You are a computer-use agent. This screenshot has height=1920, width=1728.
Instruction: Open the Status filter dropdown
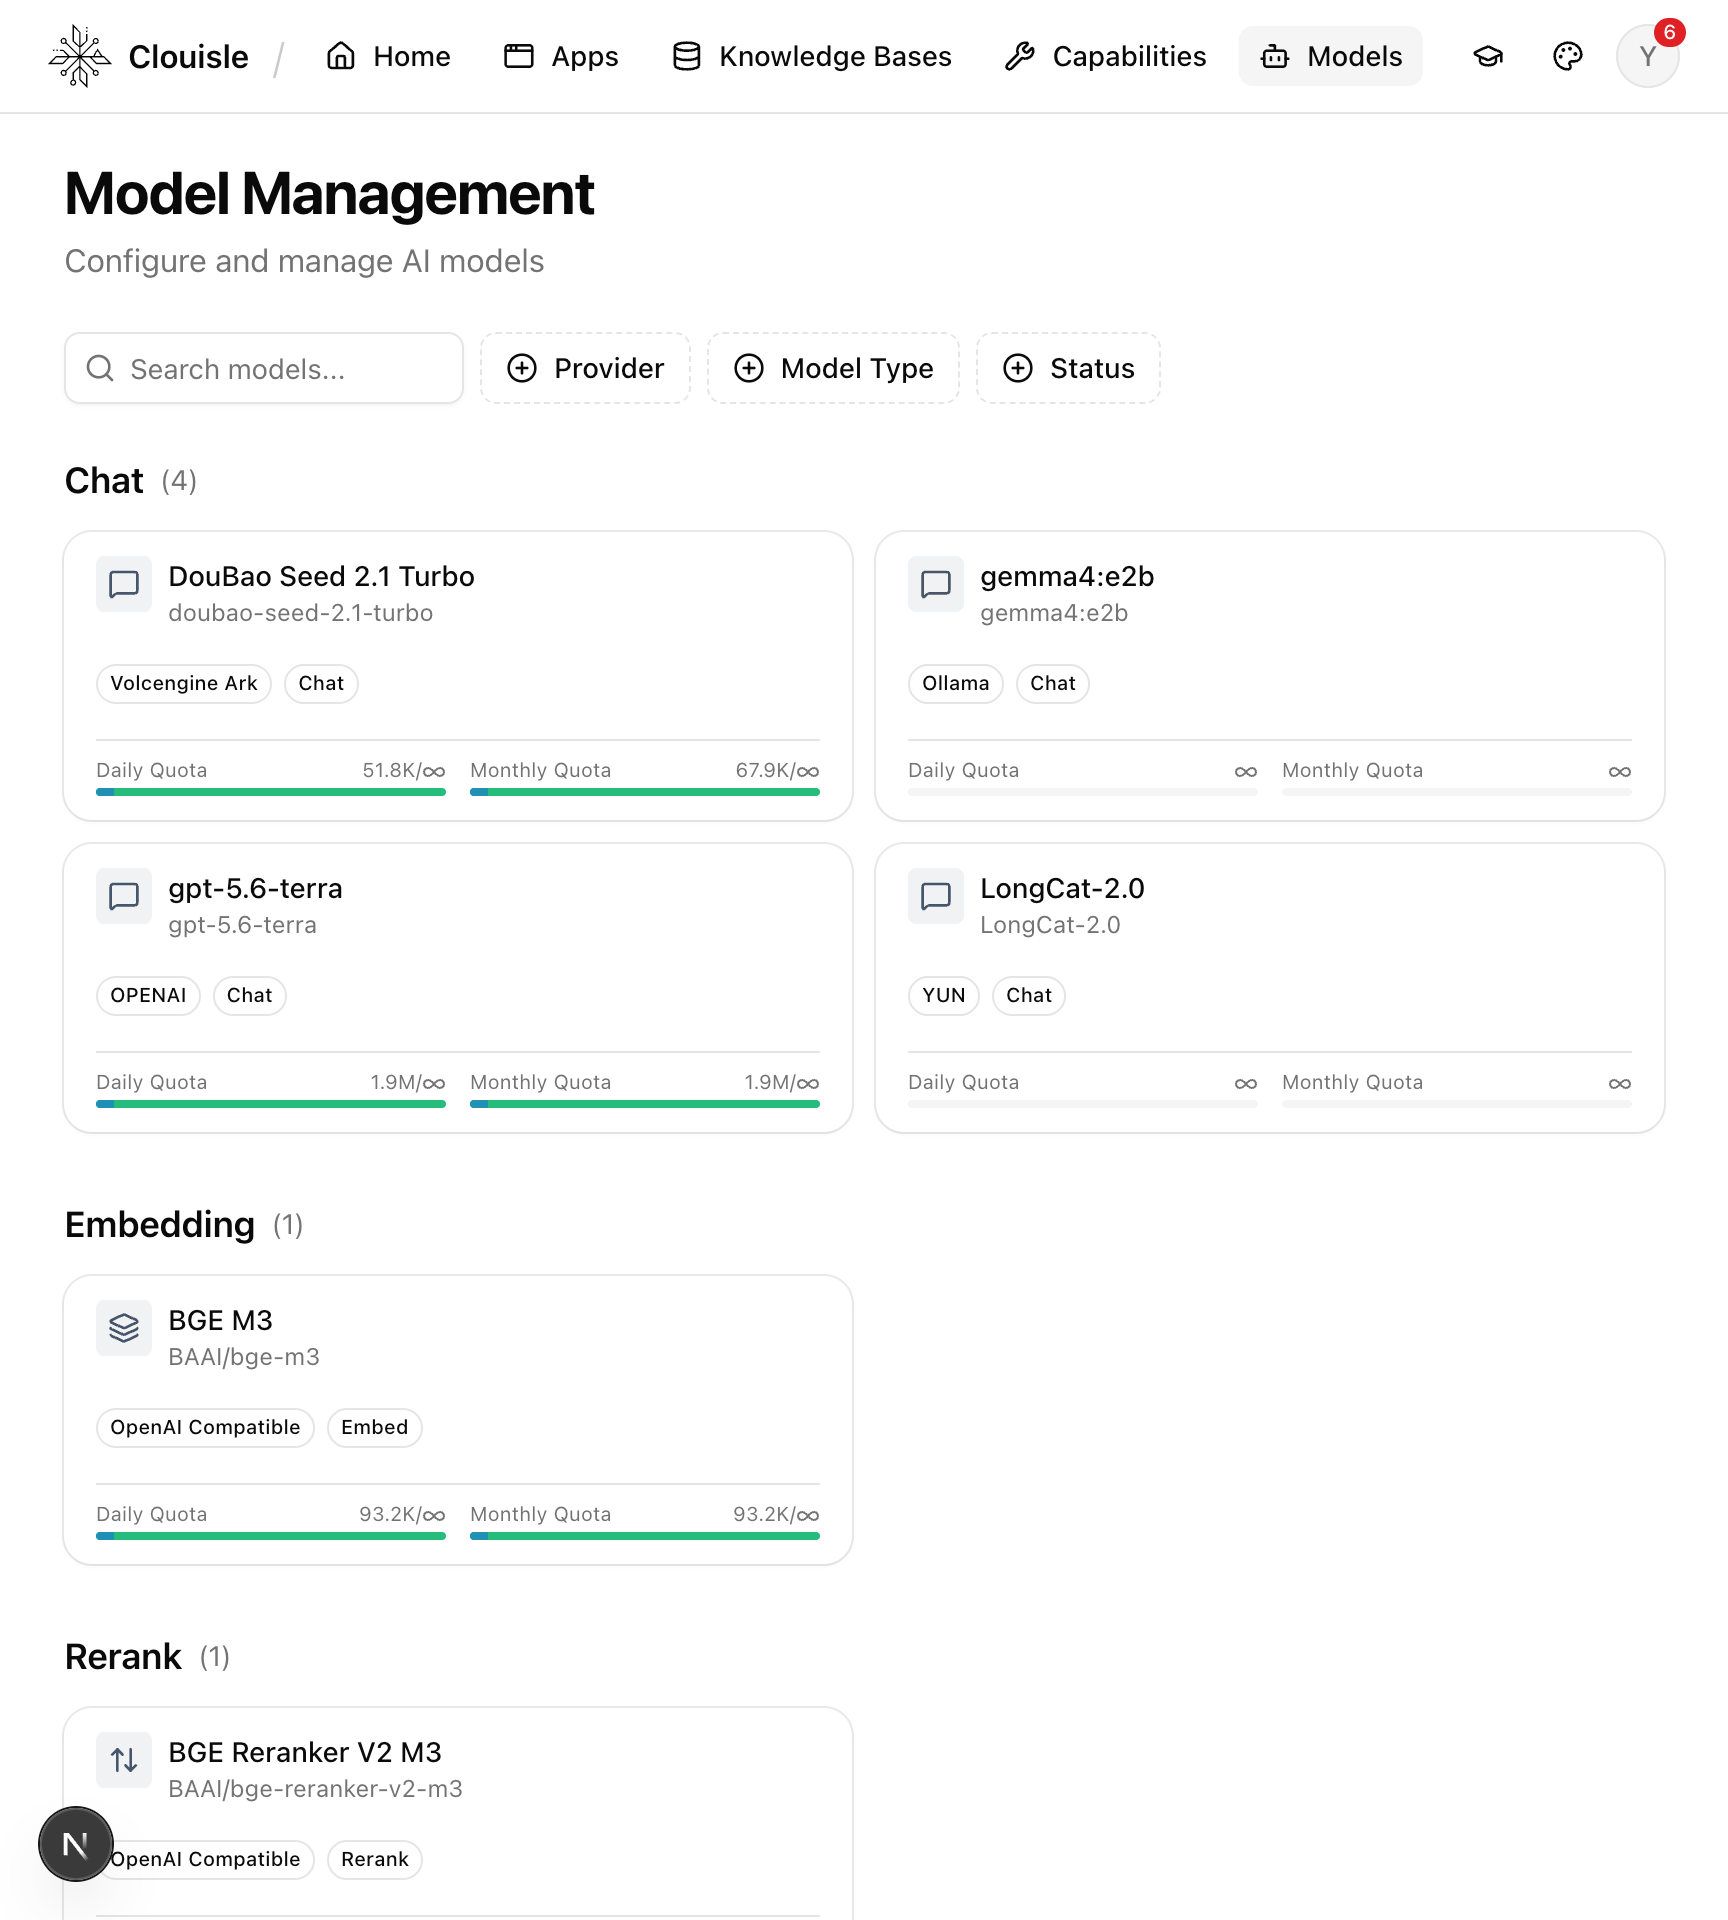[1068, 368]
